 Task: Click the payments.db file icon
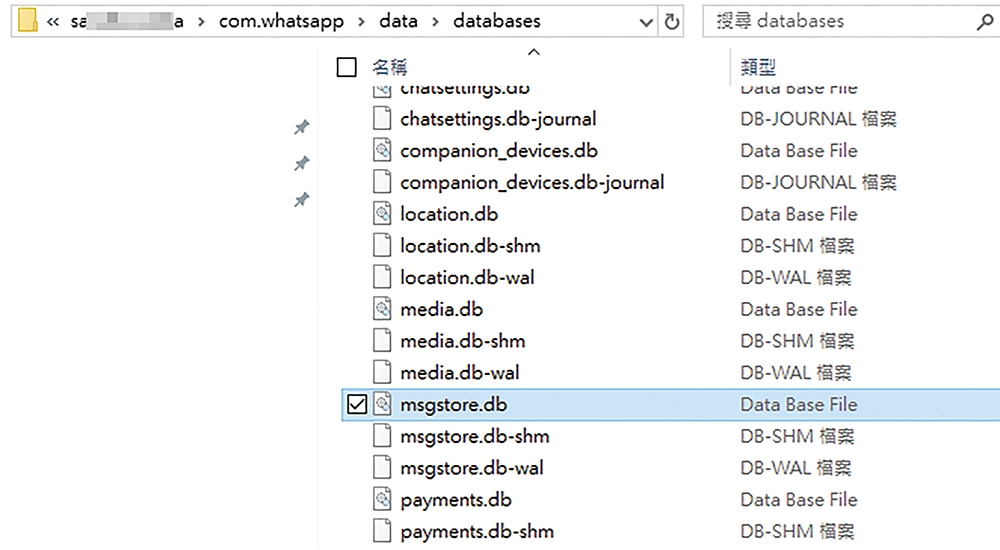click(382, 500)
